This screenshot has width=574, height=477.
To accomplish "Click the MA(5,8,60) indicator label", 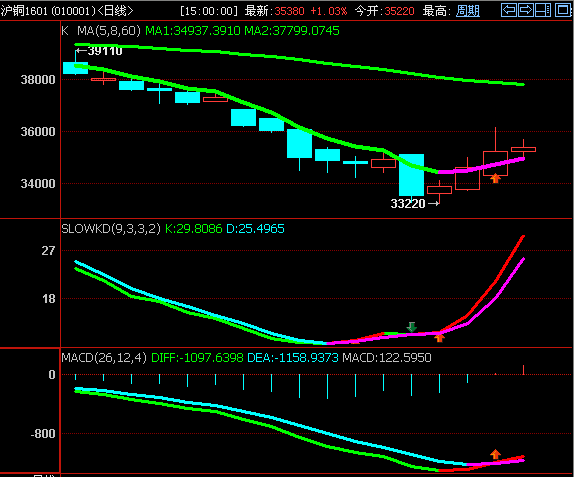I will pyautogui.click(x=109, y=31).
